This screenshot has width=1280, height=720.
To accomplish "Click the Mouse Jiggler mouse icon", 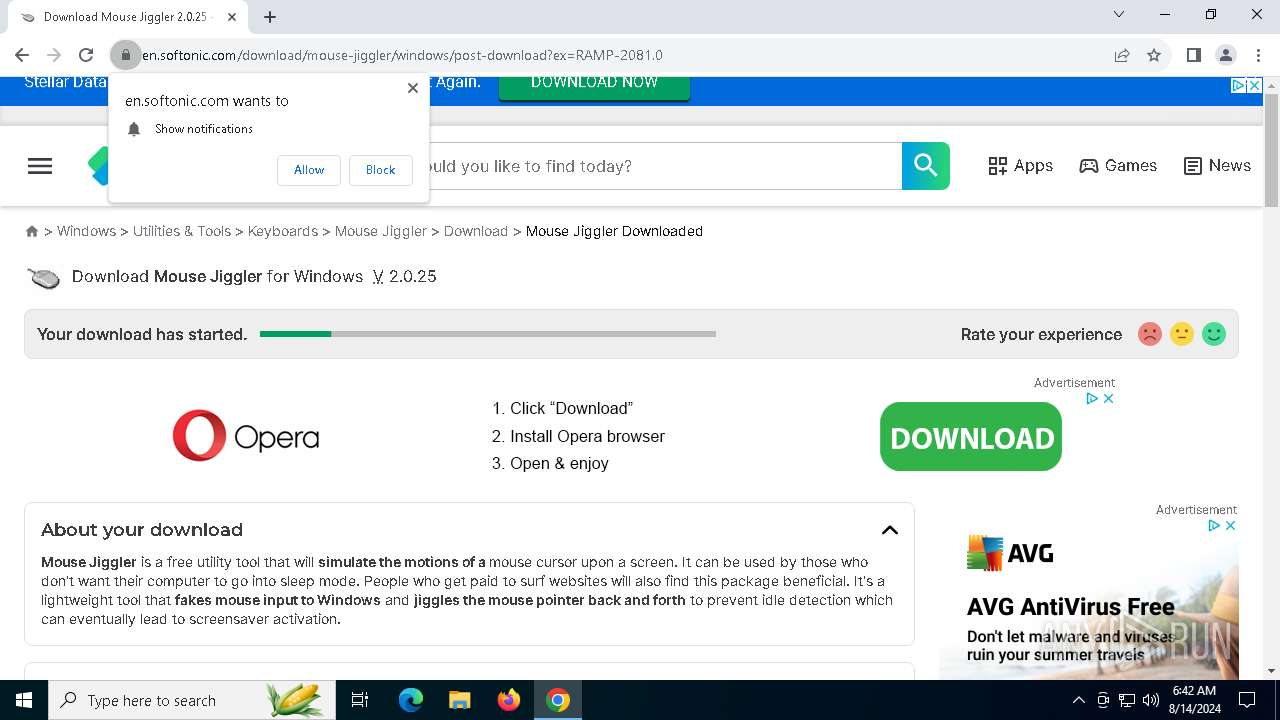I will [44, 277].
